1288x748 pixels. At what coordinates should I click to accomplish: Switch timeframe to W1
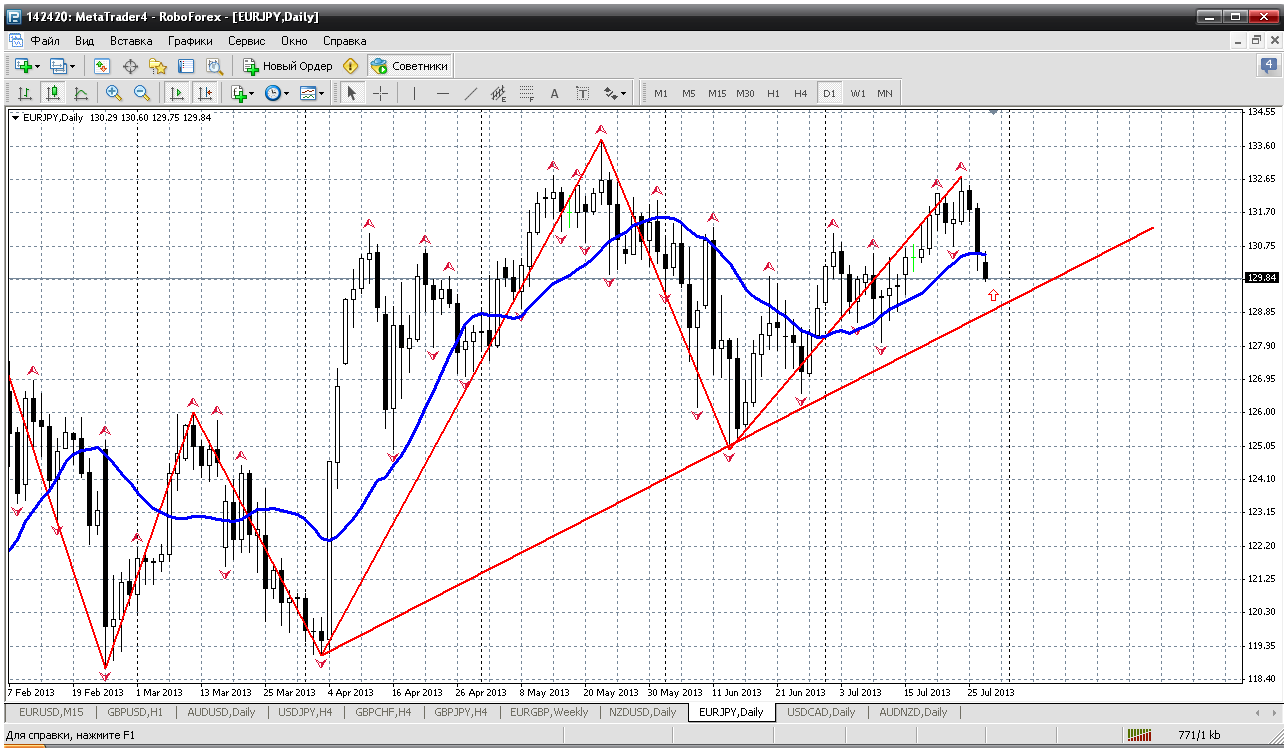[x=858, y=93]
